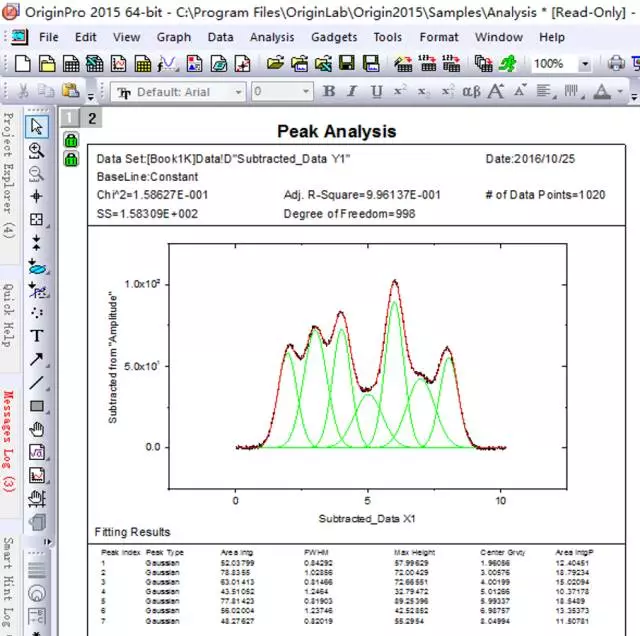Open the 100% zoom level dropdown
The width and height of the screenshot is (640, 636).
(x=585, y=64)
